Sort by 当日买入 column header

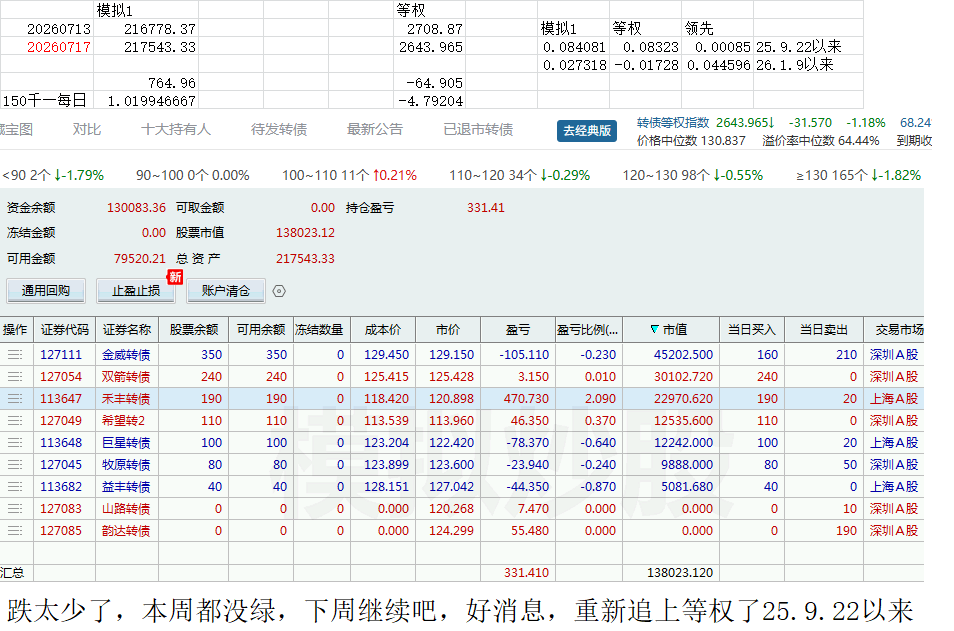751,329
